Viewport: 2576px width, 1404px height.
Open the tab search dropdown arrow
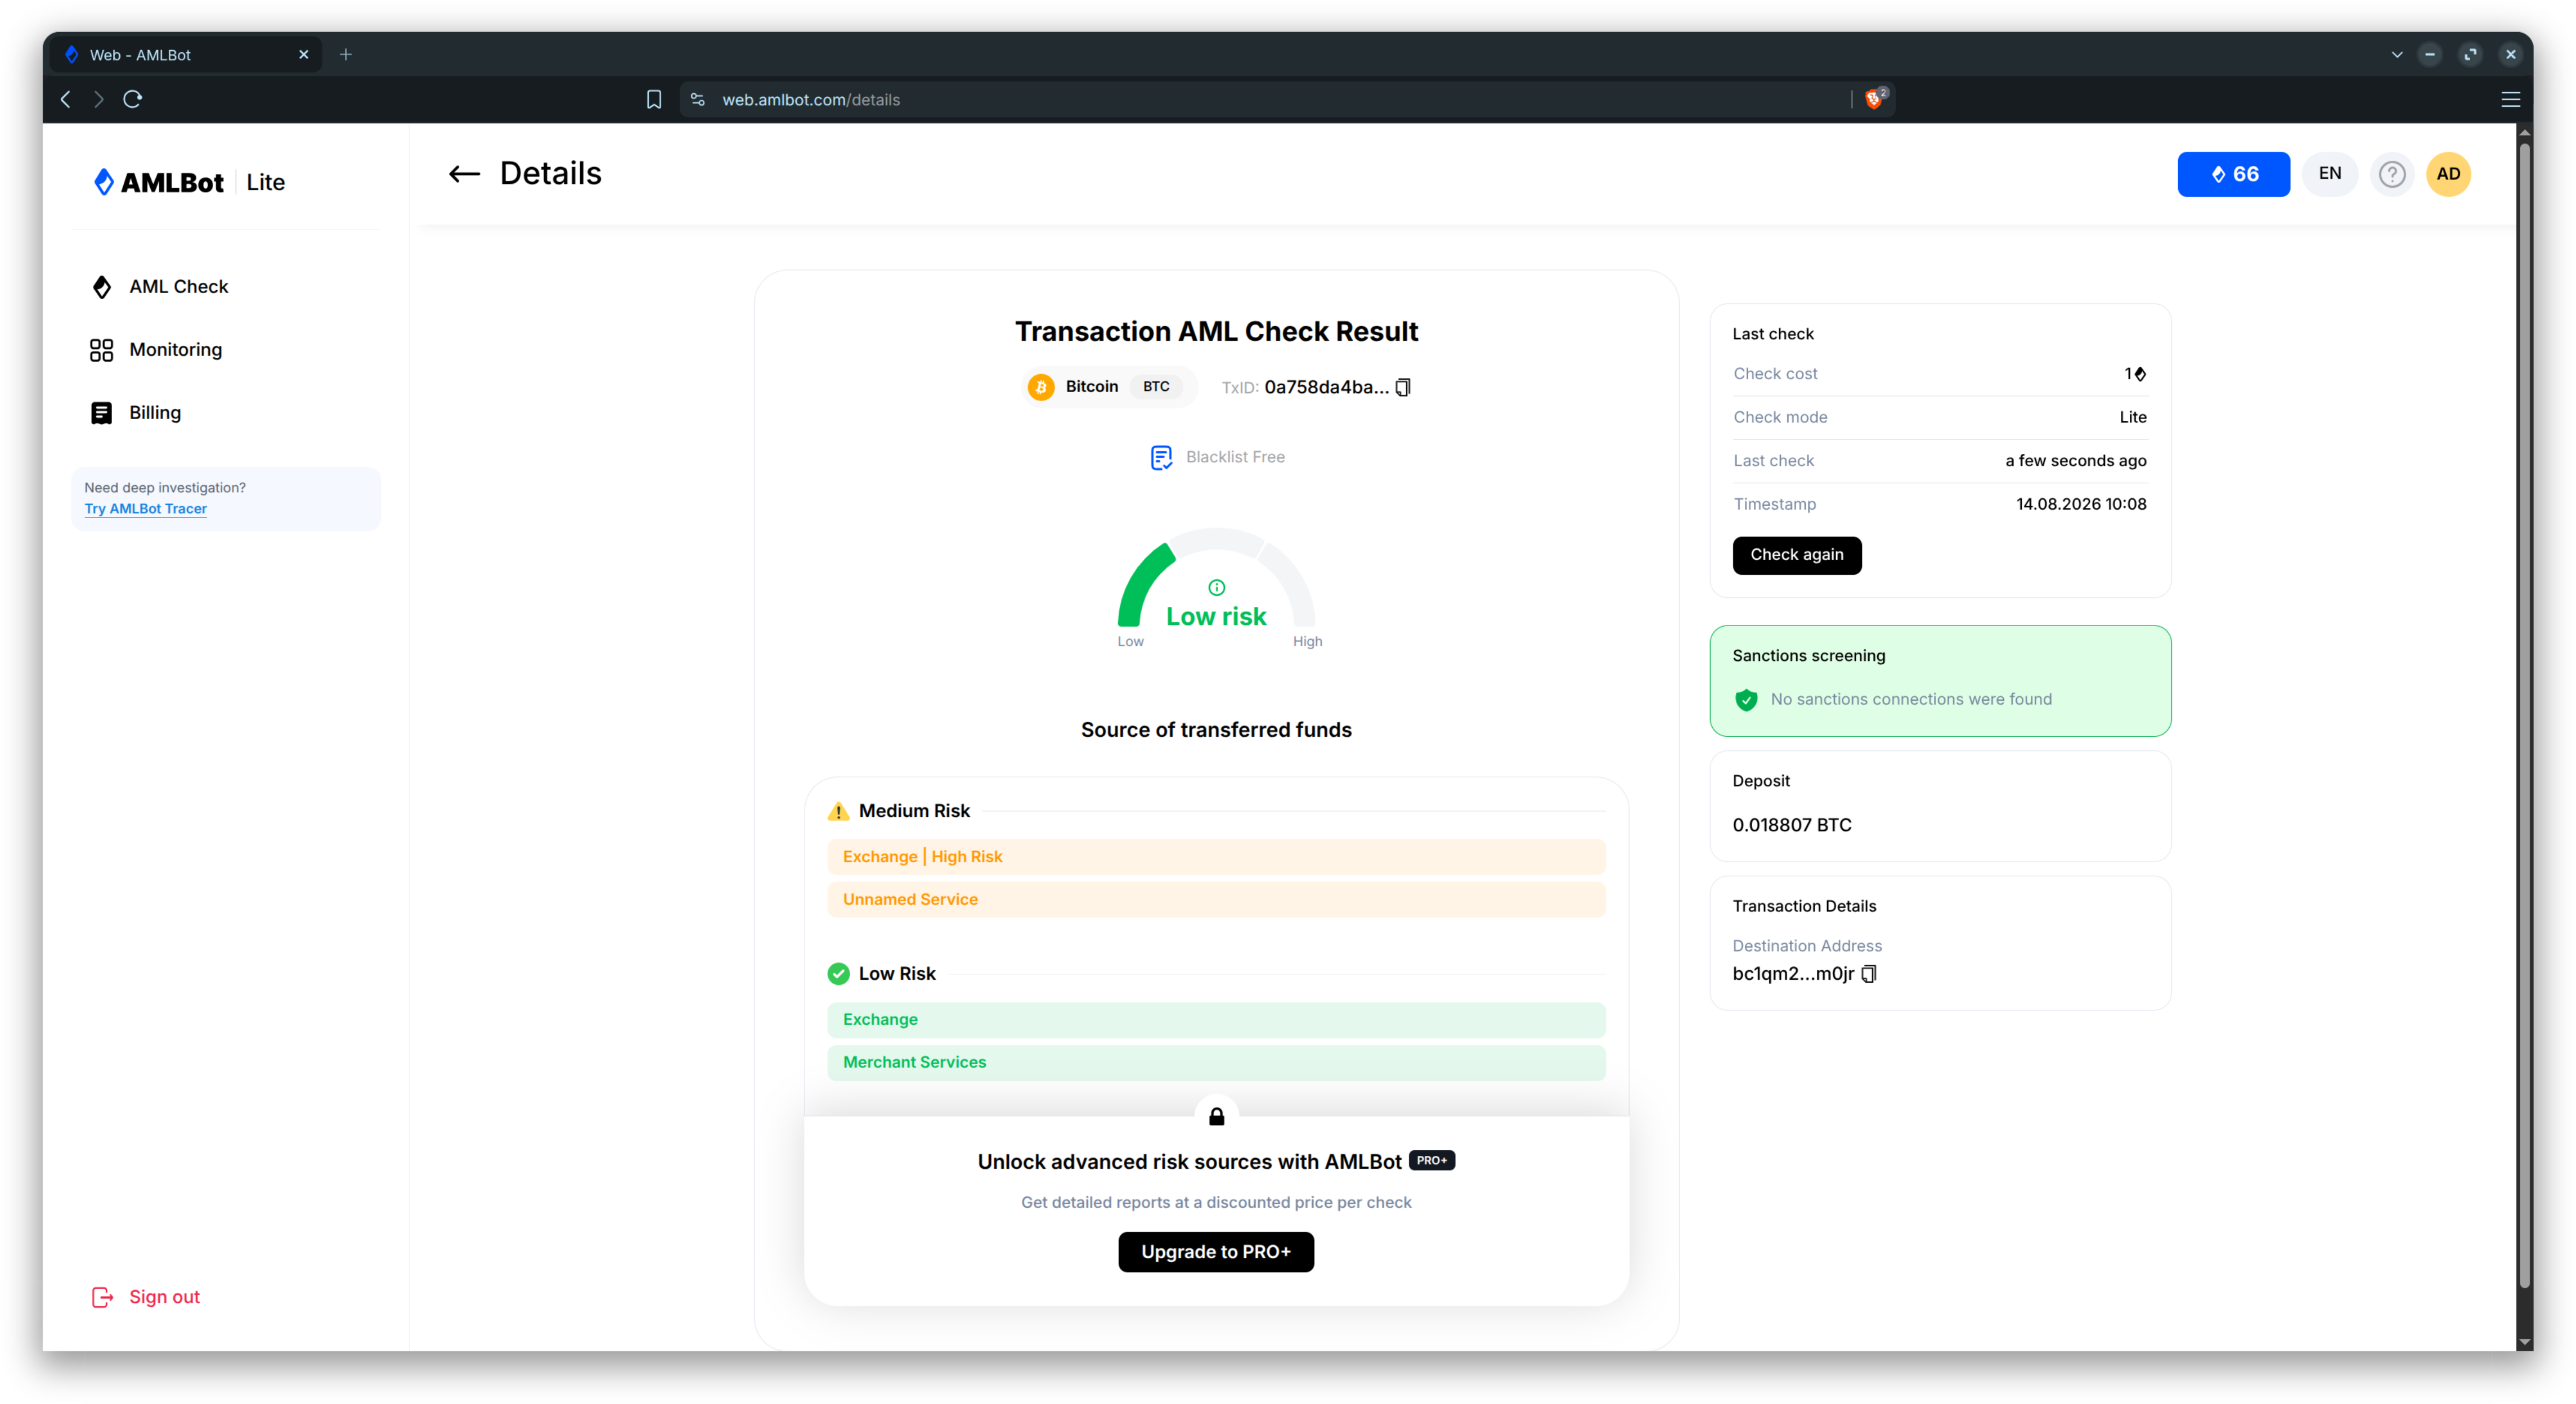(x=2397, y=55)
